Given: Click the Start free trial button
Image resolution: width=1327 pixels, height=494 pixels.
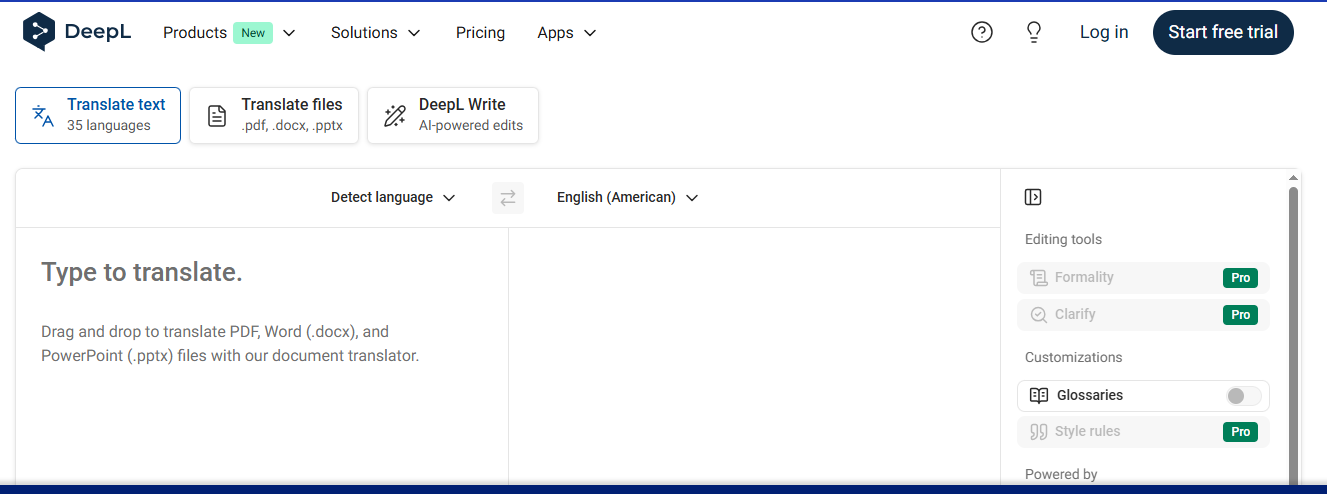Looking at the screenshot, I should [1223, 32].
